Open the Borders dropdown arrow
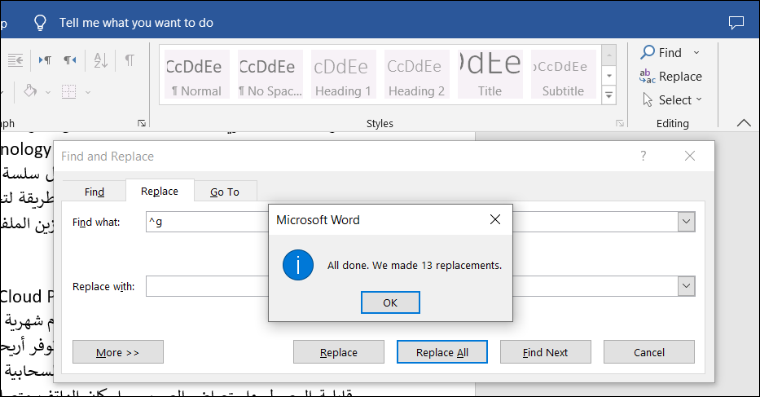This screenshot has width=760, height=397. (88, 92)
